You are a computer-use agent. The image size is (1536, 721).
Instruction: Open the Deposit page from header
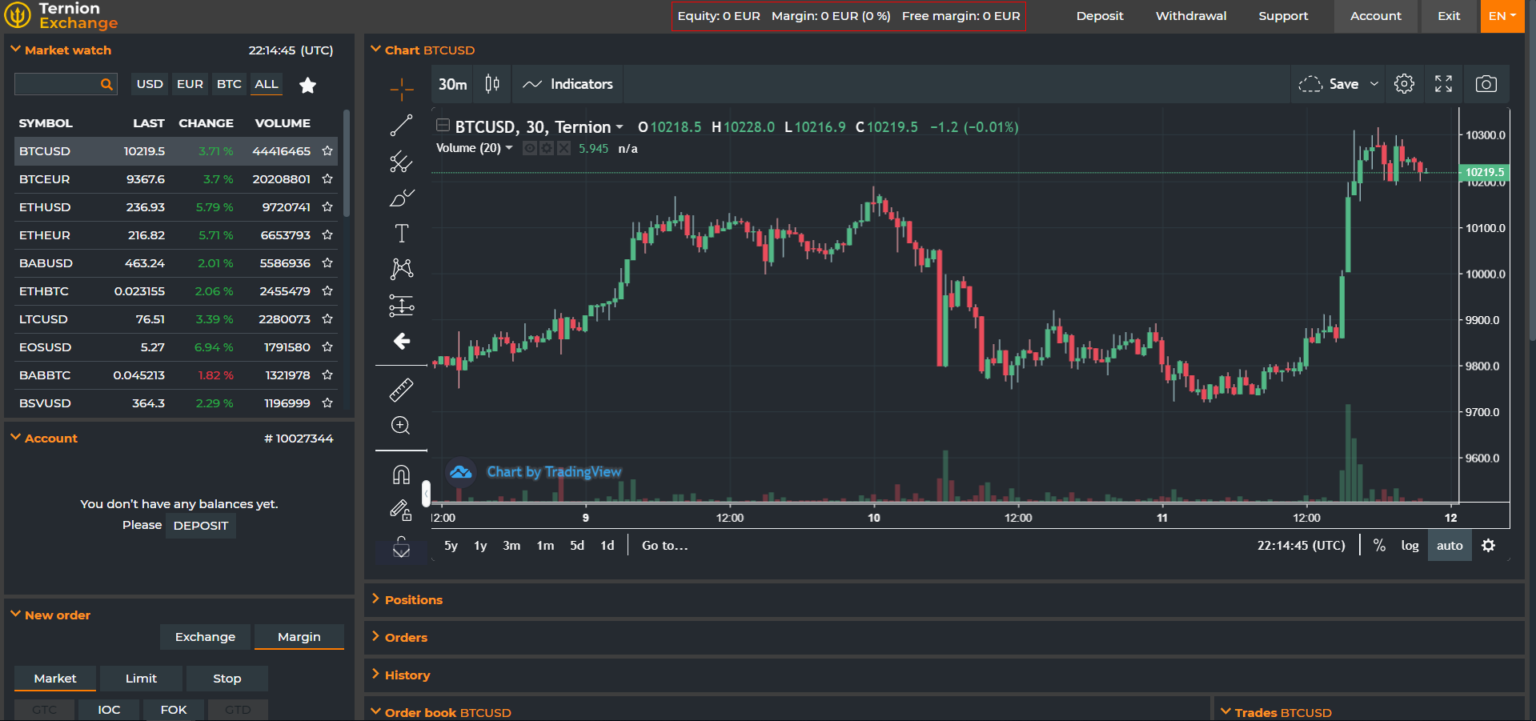(x=1100, y=16)
